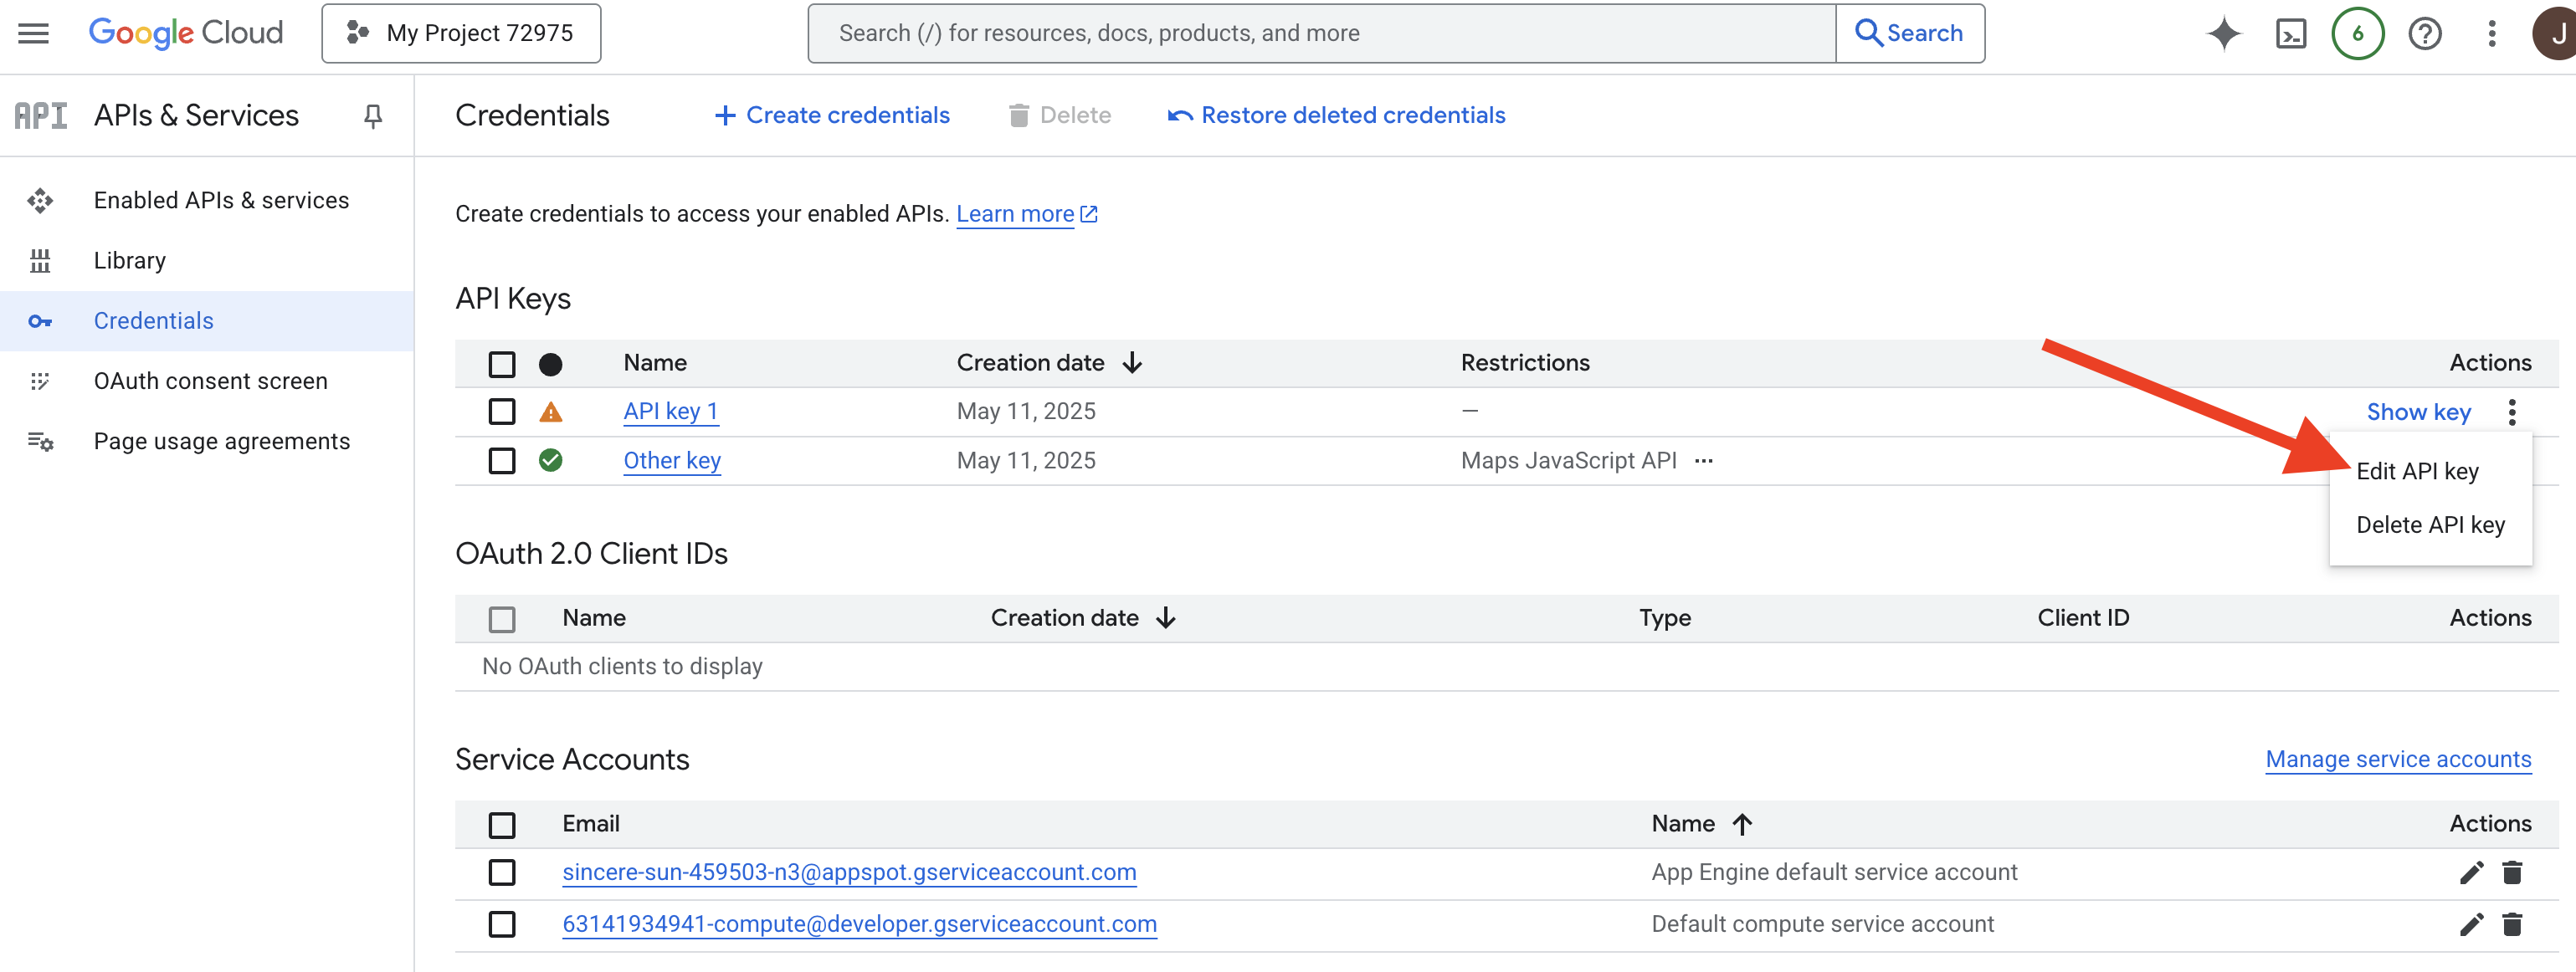Image resolution: width=2576 pixels, height=972 pixels.
Task: Edit the App Engine default service account
Action: [2470, 872]
